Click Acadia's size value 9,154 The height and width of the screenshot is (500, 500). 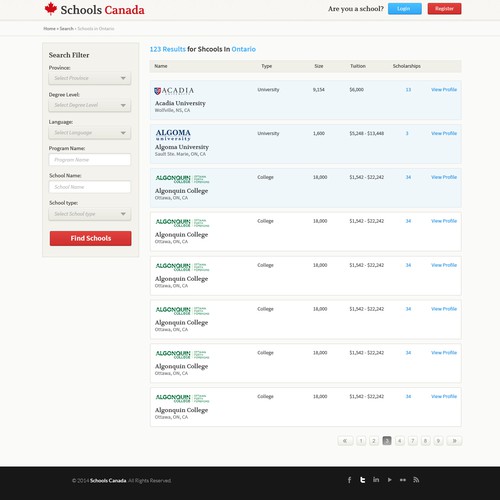319,90
